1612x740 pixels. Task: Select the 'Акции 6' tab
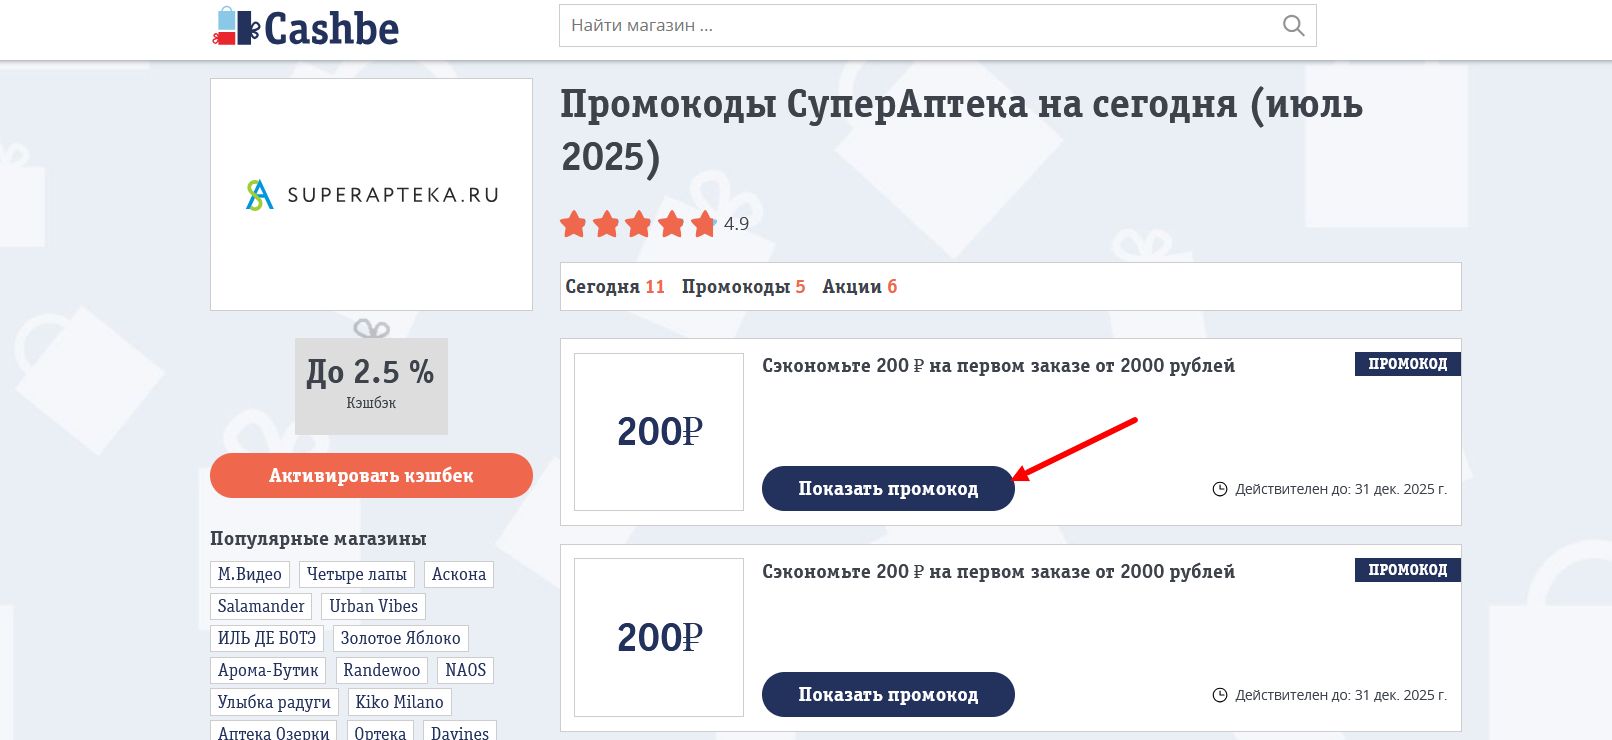coord(860,287)
